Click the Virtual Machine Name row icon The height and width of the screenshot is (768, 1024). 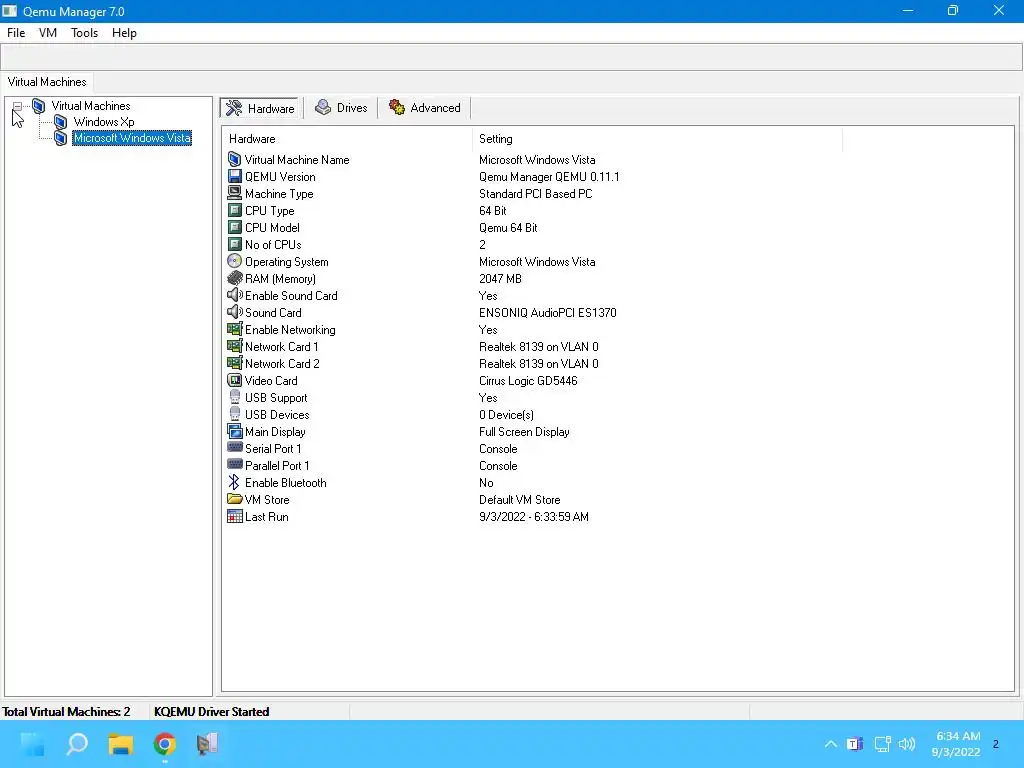234,159
